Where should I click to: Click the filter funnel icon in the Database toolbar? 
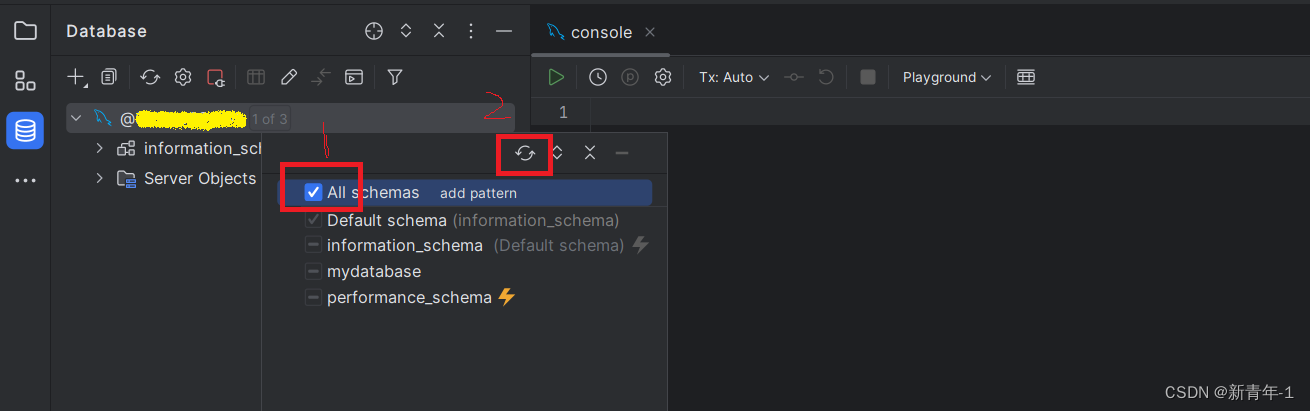point(395,77)
